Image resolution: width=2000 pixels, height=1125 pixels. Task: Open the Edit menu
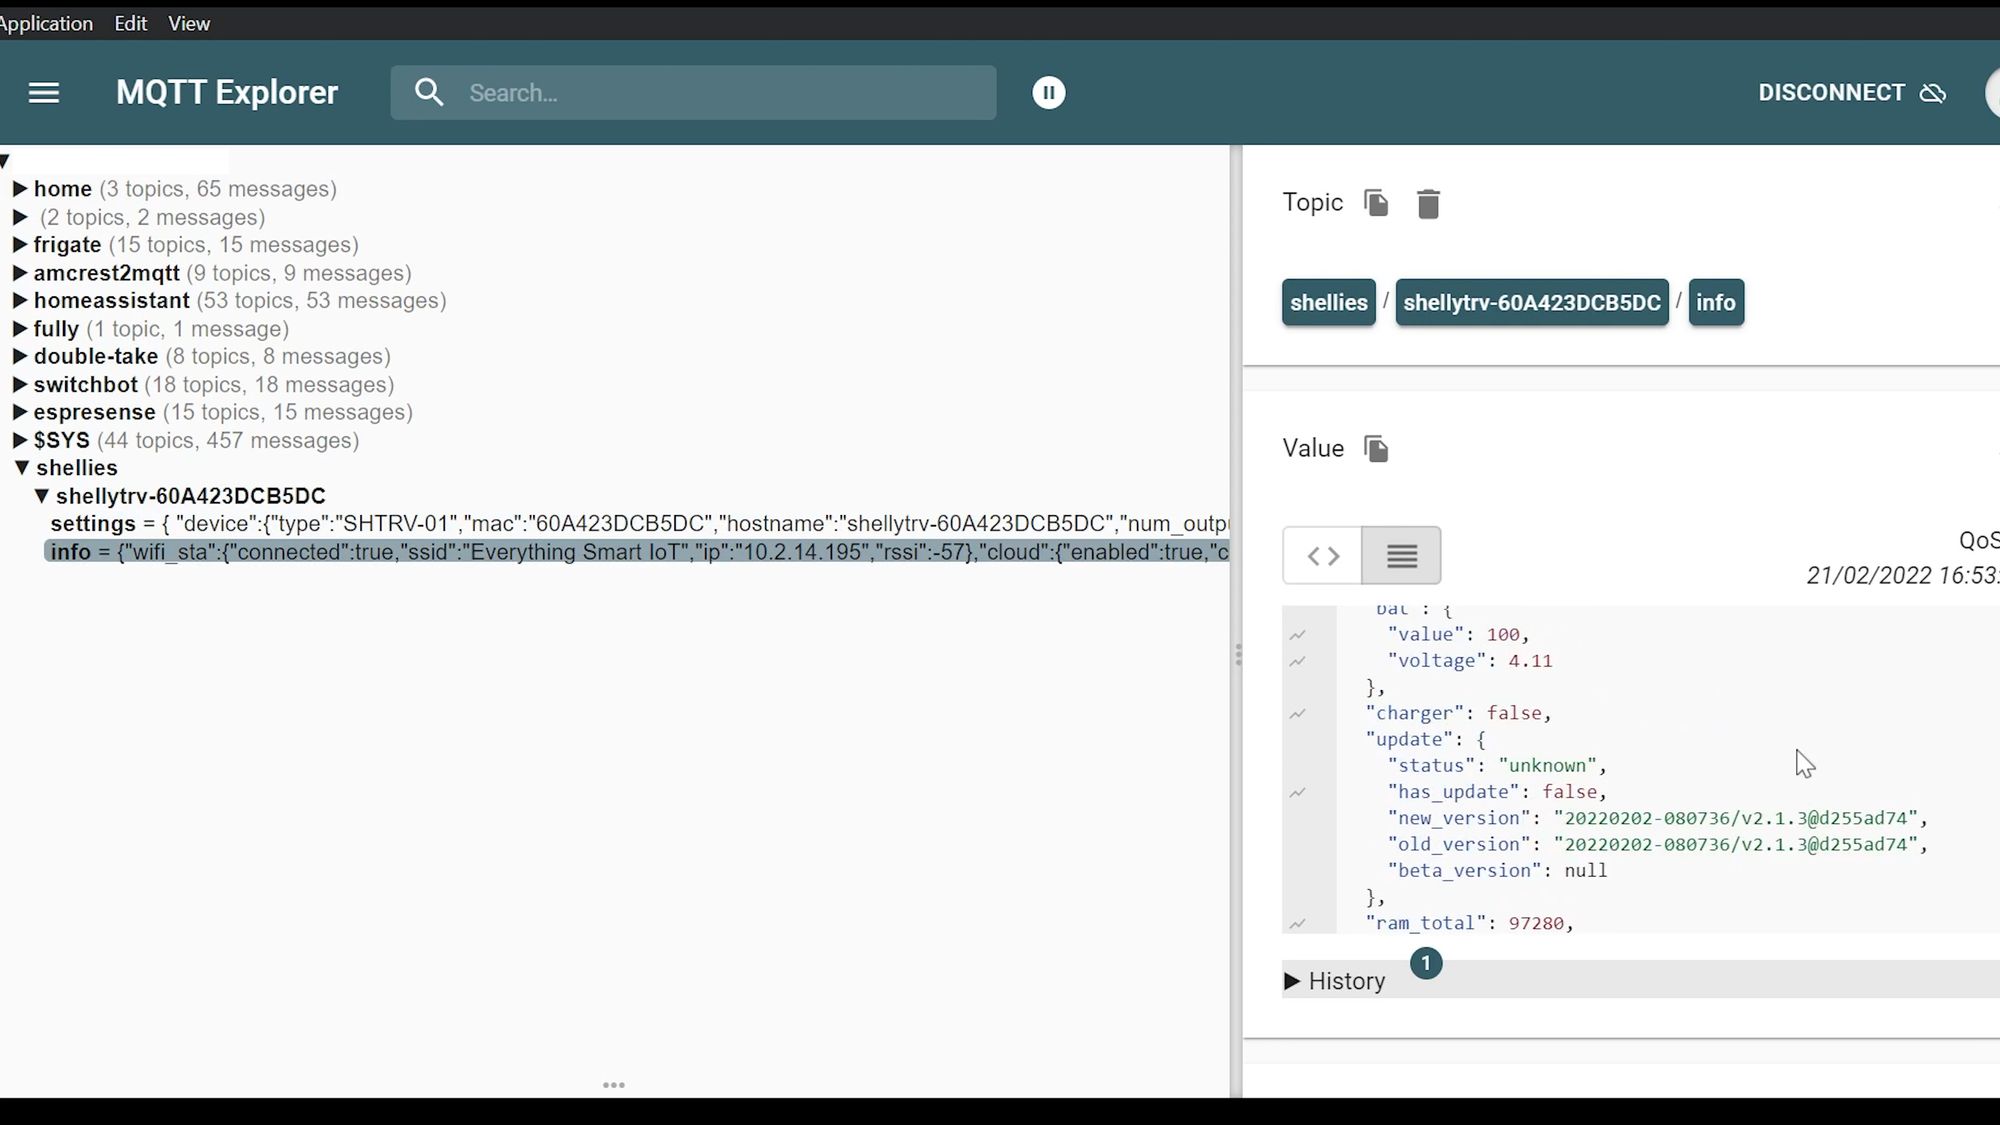[x=131, y=23]
